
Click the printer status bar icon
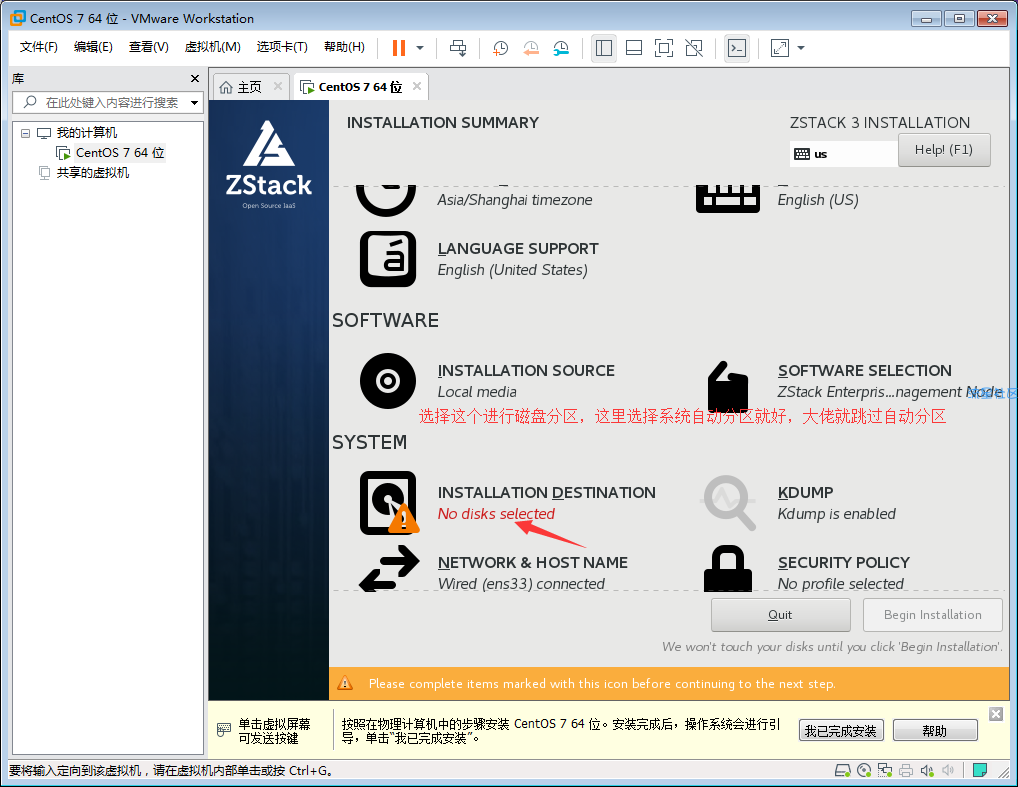point(906,771)
